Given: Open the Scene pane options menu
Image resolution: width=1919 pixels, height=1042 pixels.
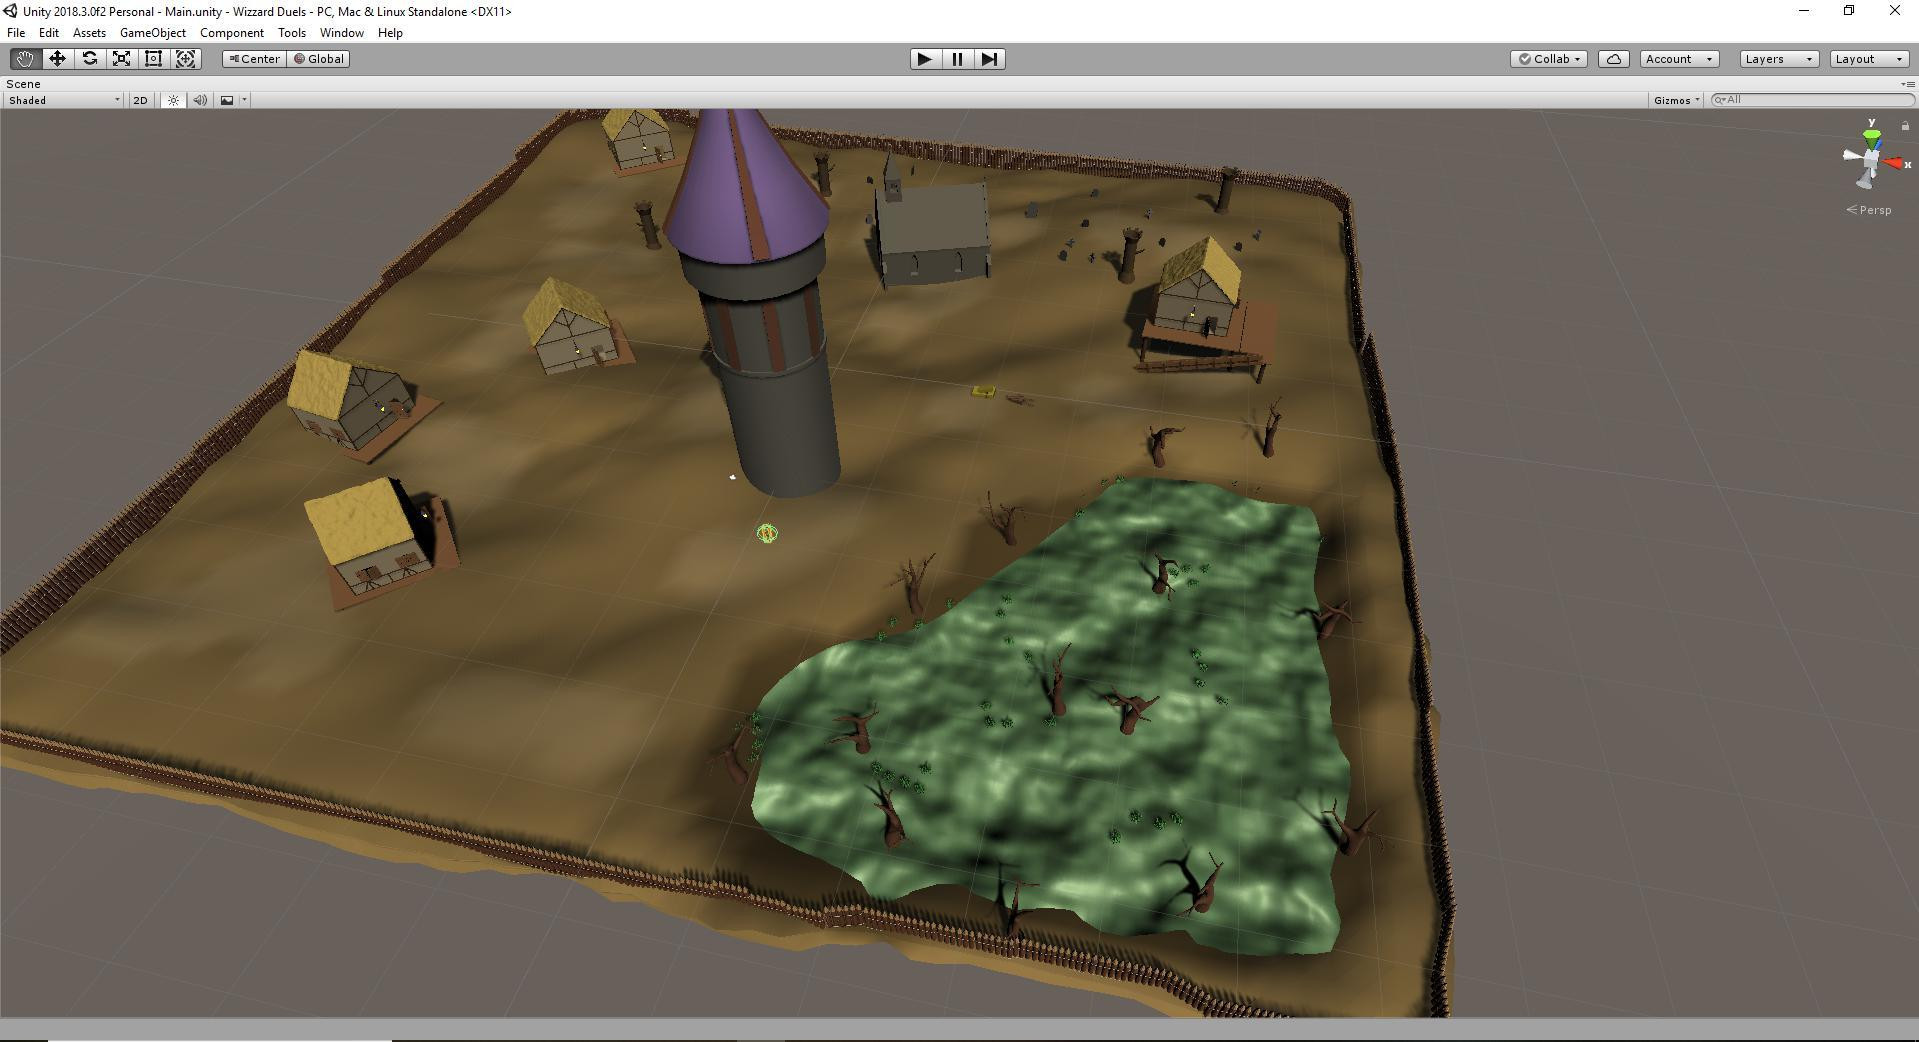Looking at the screenshot, I should (1906, 84).
